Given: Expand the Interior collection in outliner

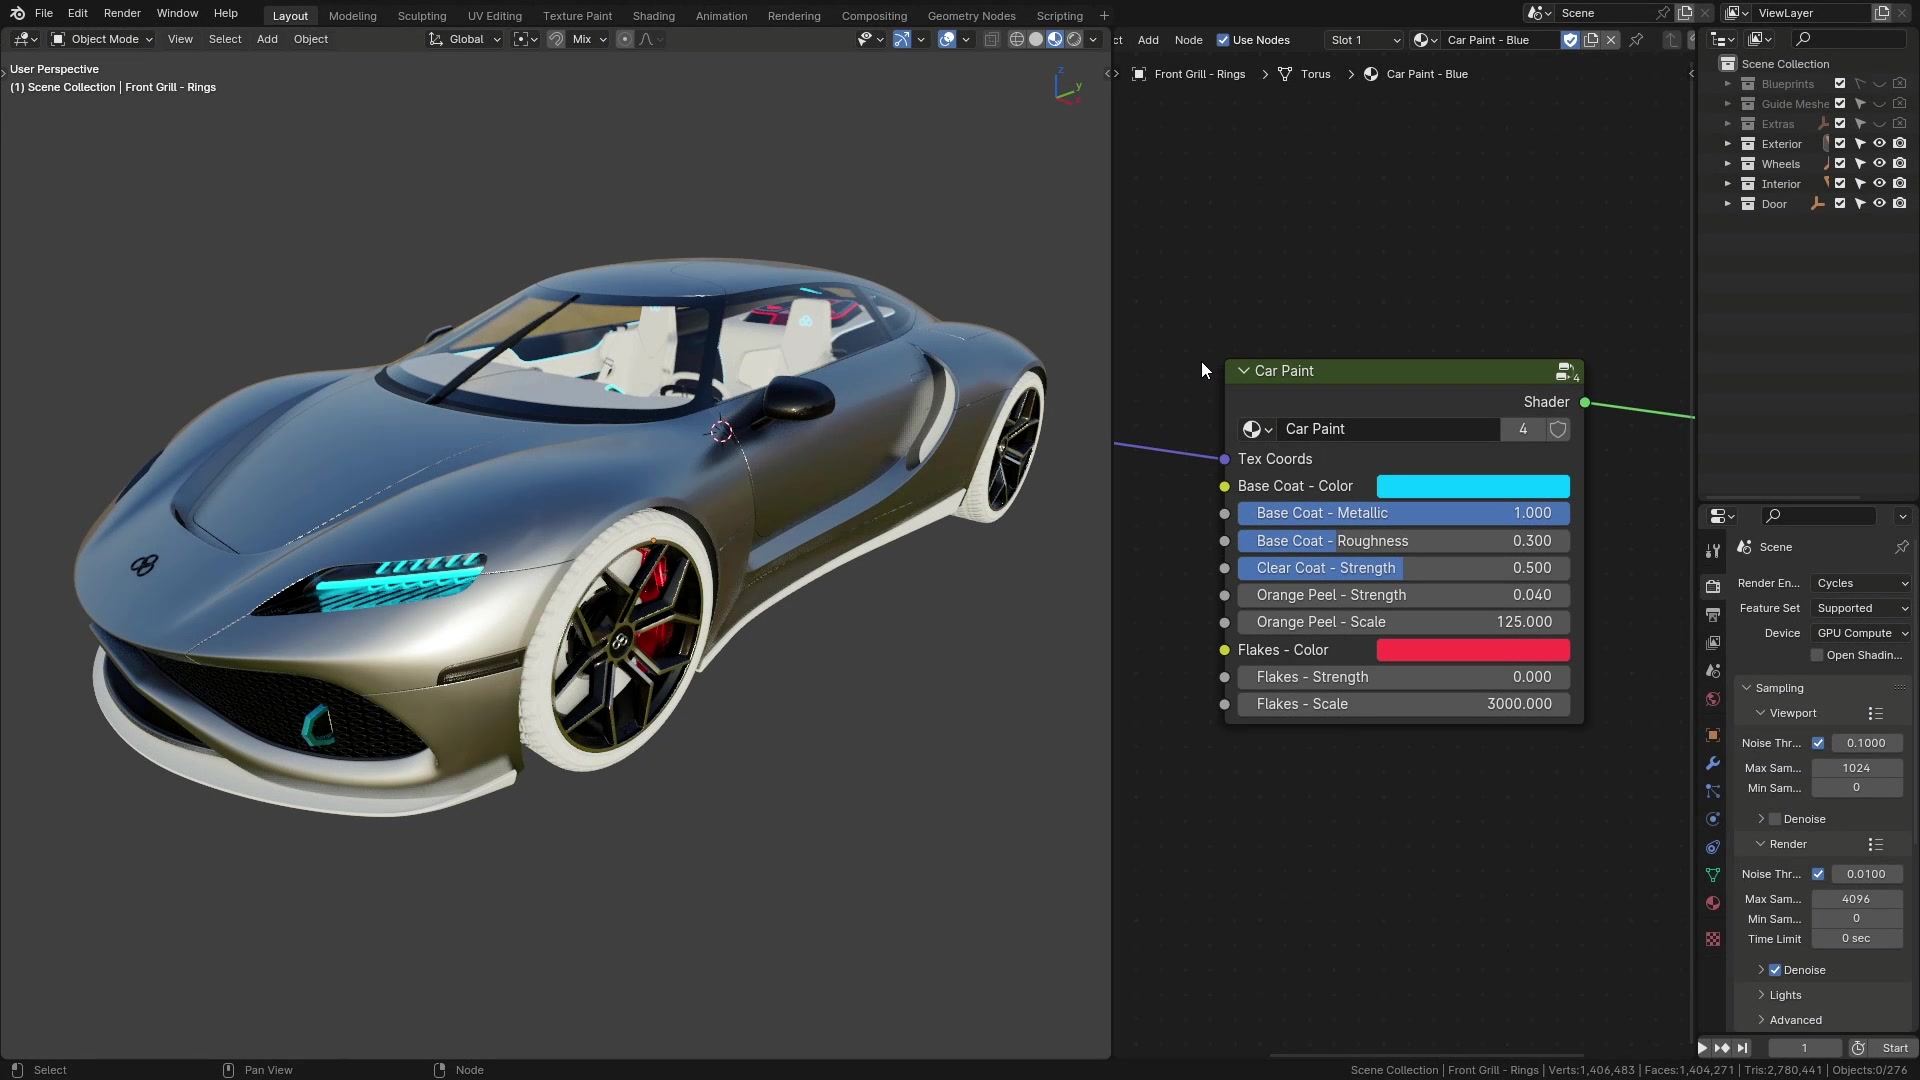Looking at the screenshot, I should point(1727,184).
